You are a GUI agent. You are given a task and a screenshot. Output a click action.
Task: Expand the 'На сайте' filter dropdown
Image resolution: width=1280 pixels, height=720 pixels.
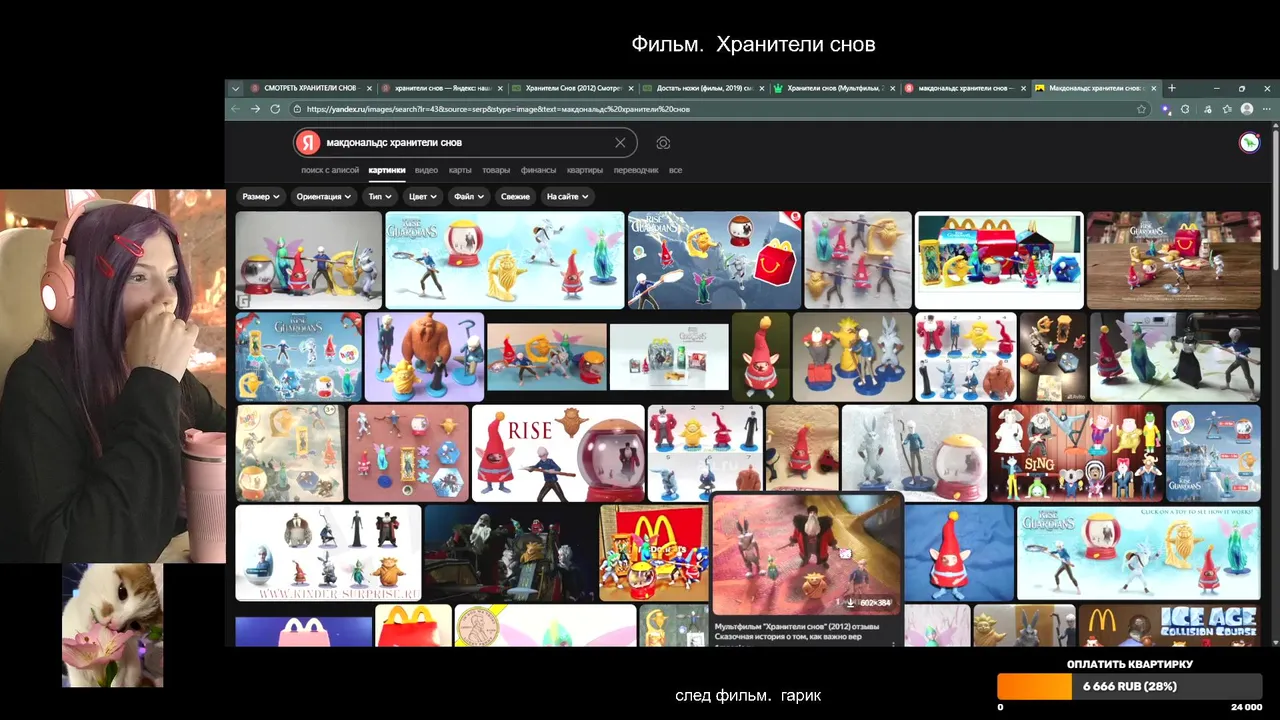click(567, 197)
